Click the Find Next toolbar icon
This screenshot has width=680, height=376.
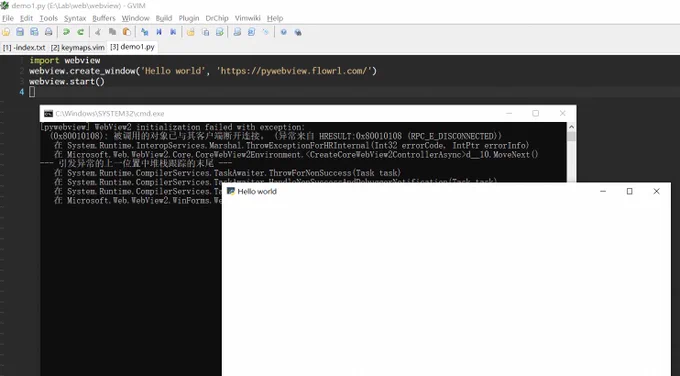159,32
